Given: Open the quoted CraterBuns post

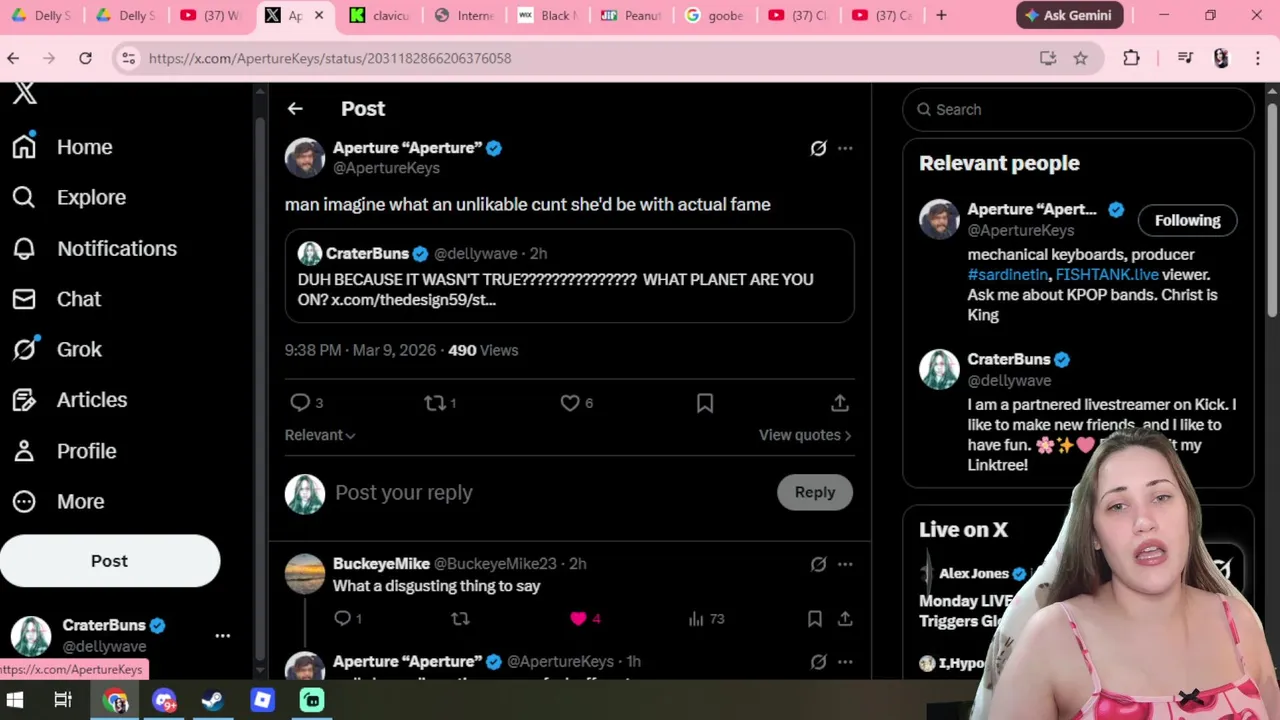Looking at the screenshot, I should tap(569, 276).
